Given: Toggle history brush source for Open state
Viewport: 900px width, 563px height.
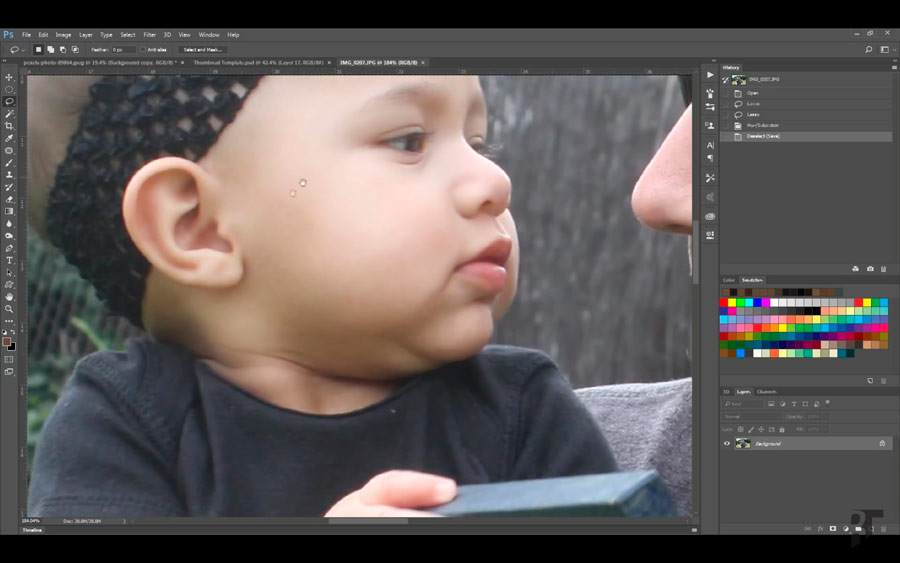Looking at the screenshot, I should tap(727, 93).
